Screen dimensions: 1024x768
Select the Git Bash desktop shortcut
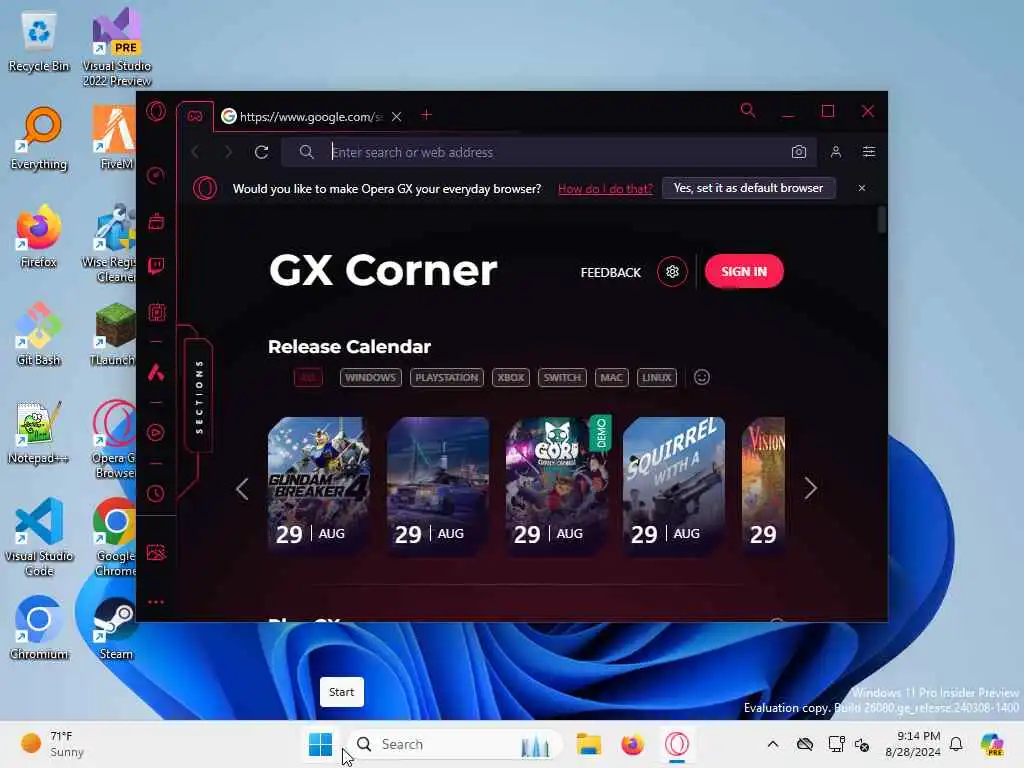tap(39, 335)
